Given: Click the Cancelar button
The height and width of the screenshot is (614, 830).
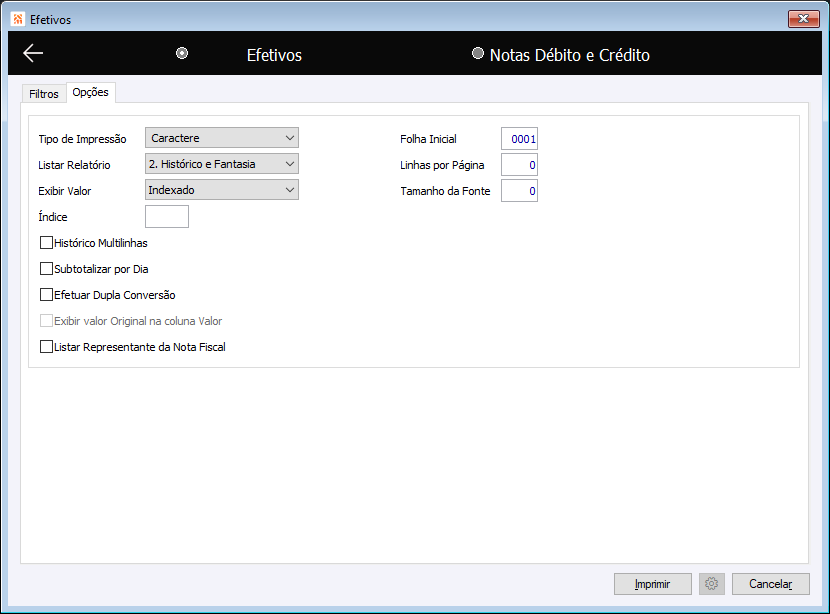Looking at the screenshot, I should pyautogui.click(x=771, y=584).
